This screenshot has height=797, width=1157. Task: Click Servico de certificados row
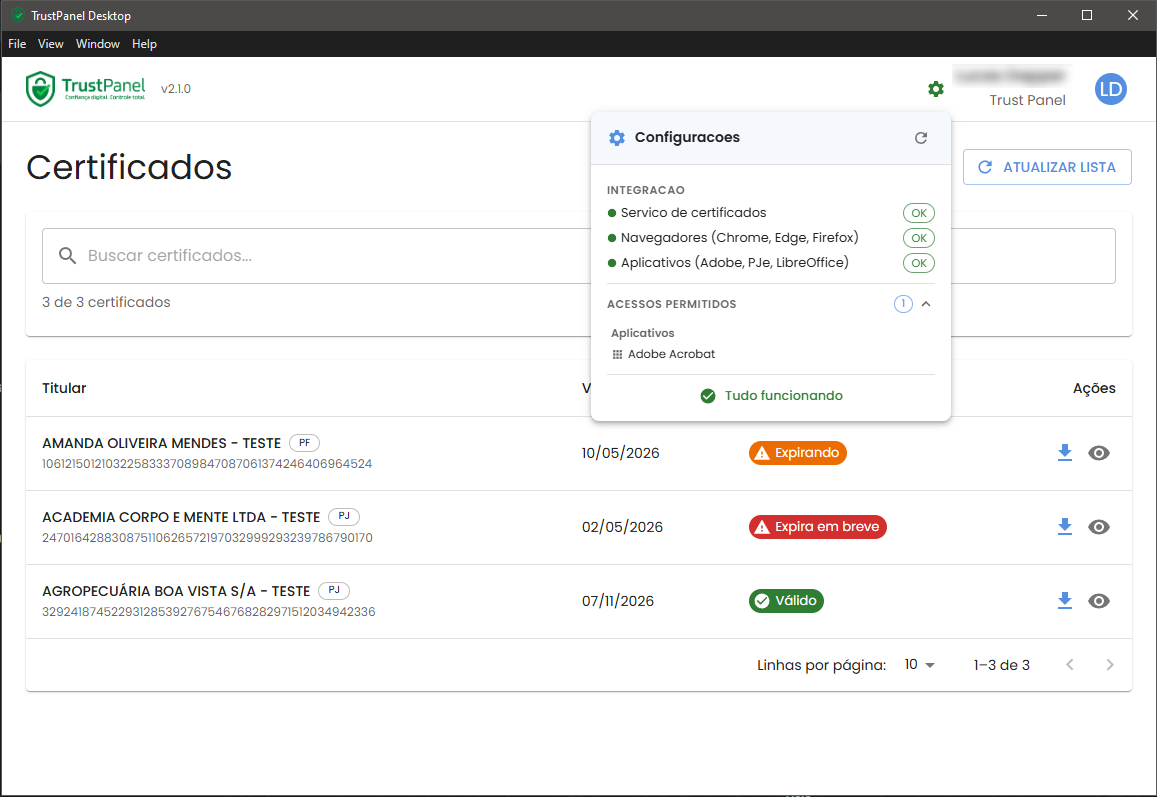(x=770, y=213)
